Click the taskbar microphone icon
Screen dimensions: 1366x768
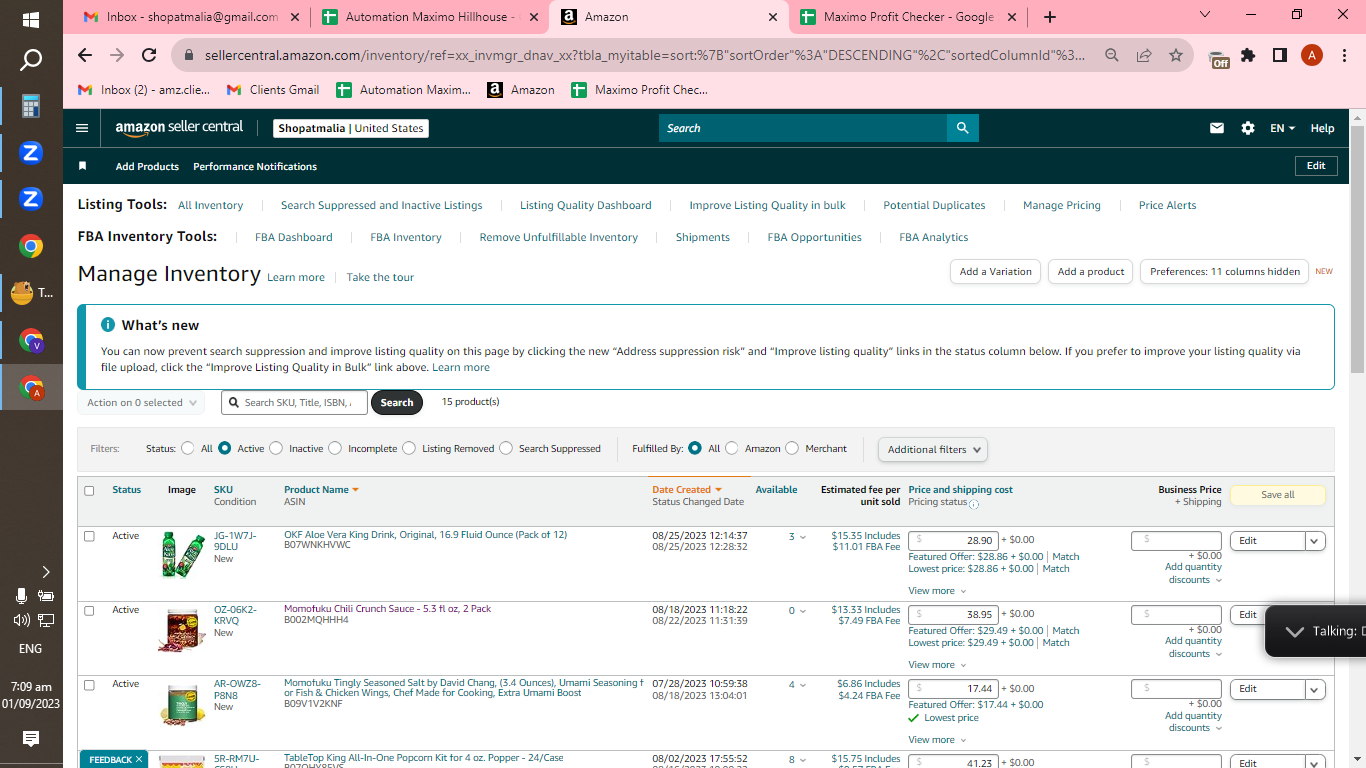click(x=21, y=596)
